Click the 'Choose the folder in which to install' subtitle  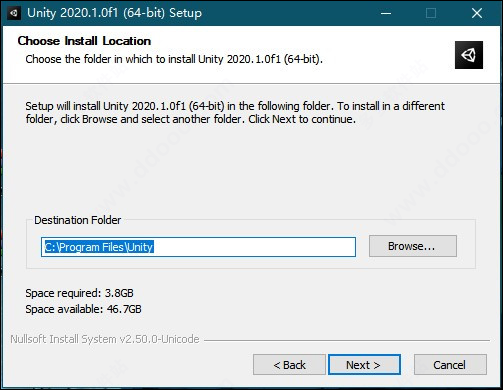click(x=174, y=59)
